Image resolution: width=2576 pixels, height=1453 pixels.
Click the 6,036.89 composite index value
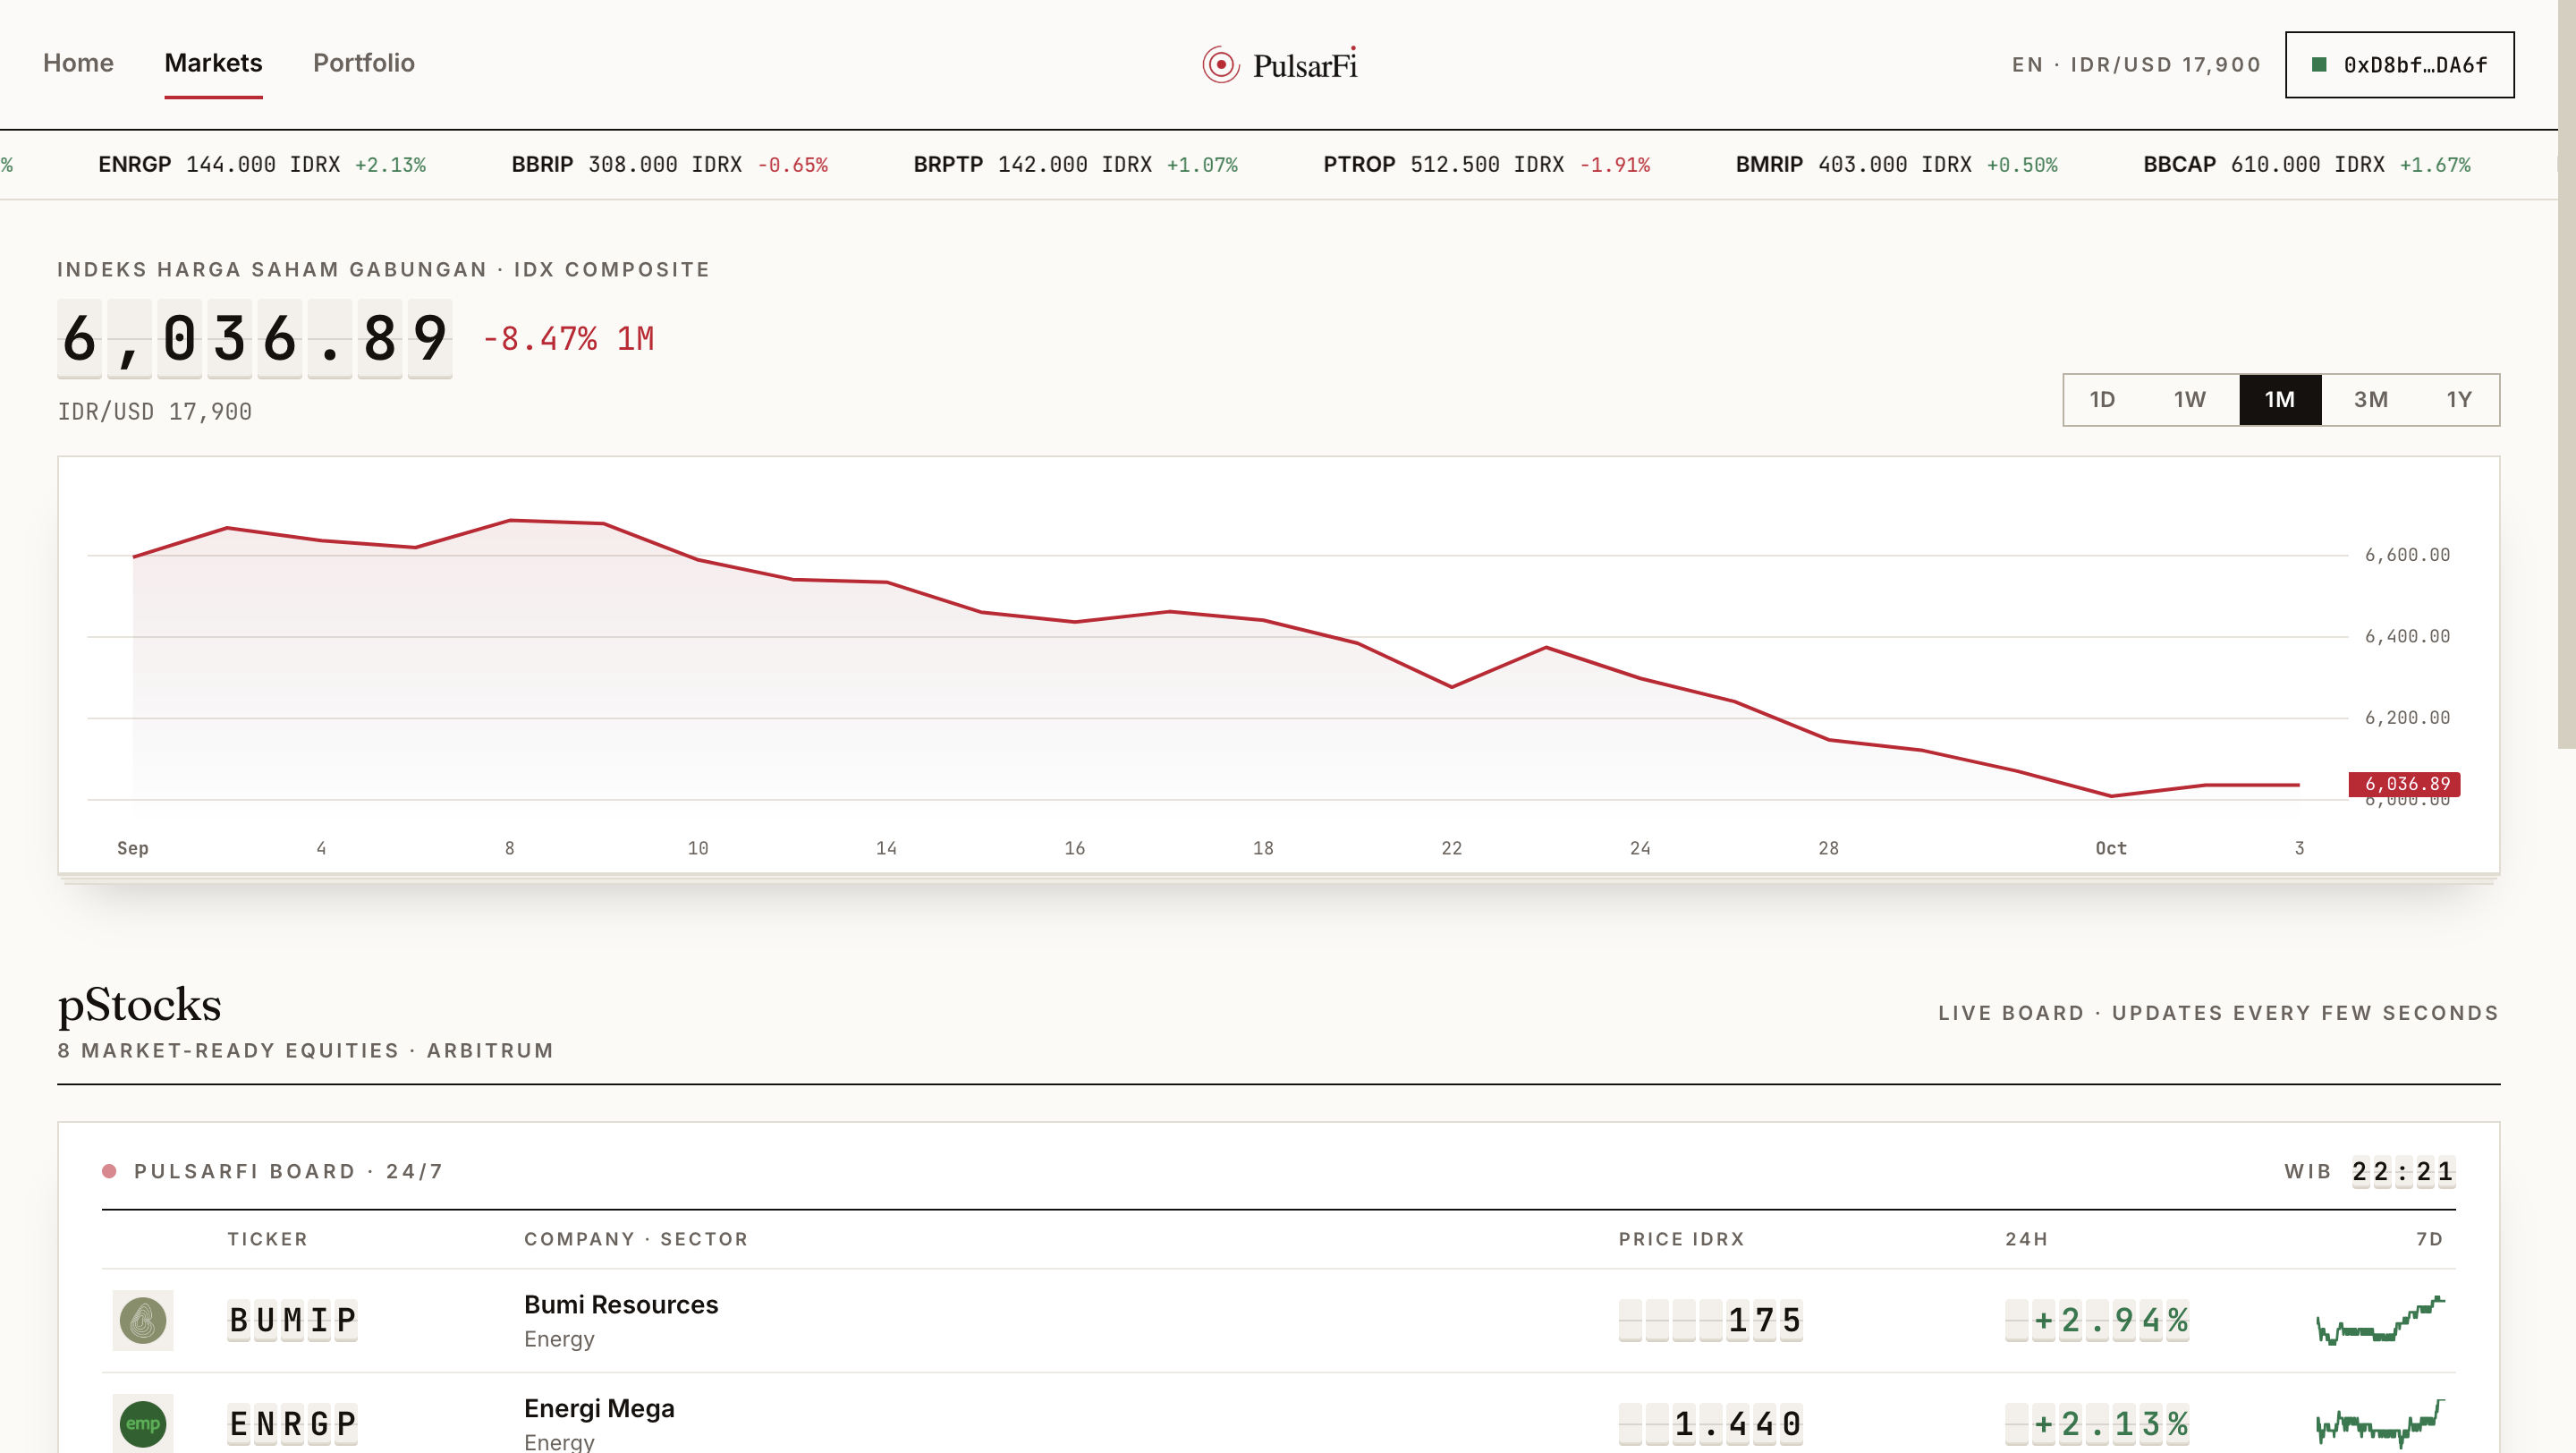255,338
